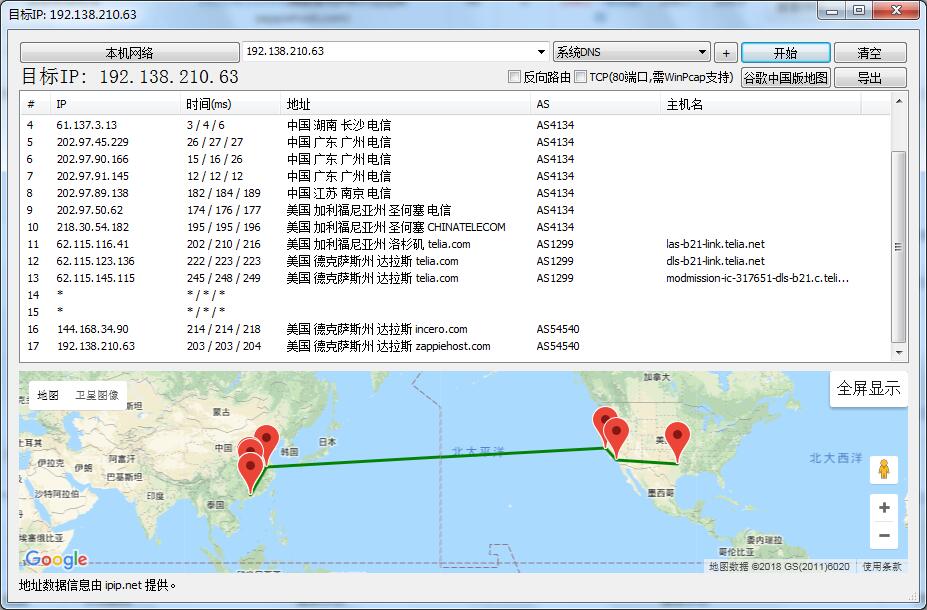Click the Street View pegman icon

coord(884,468)
